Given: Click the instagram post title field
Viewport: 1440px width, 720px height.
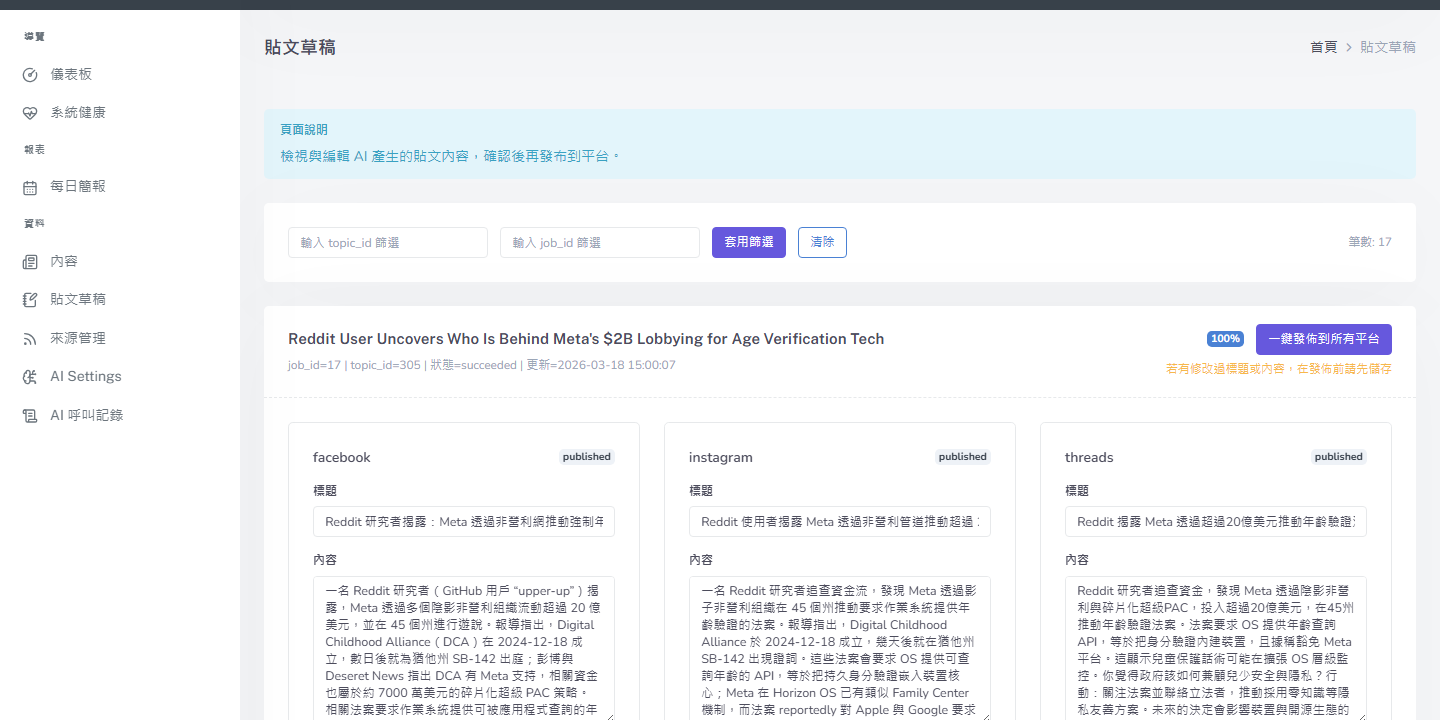Looking at the screenshot, I should pyautogui.click(x=840, y=522).
